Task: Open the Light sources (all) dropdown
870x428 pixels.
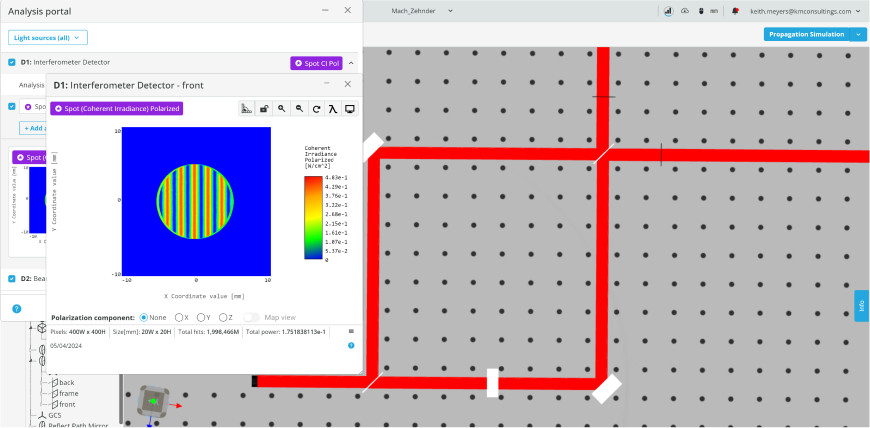Action: click(48, 38)
